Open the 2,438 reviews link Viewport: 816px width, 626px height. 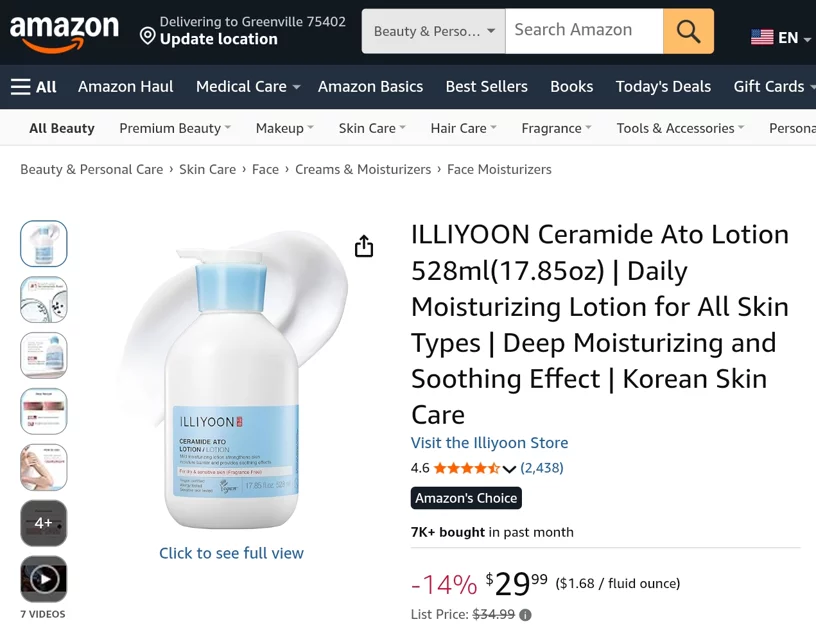pos(542,468)
